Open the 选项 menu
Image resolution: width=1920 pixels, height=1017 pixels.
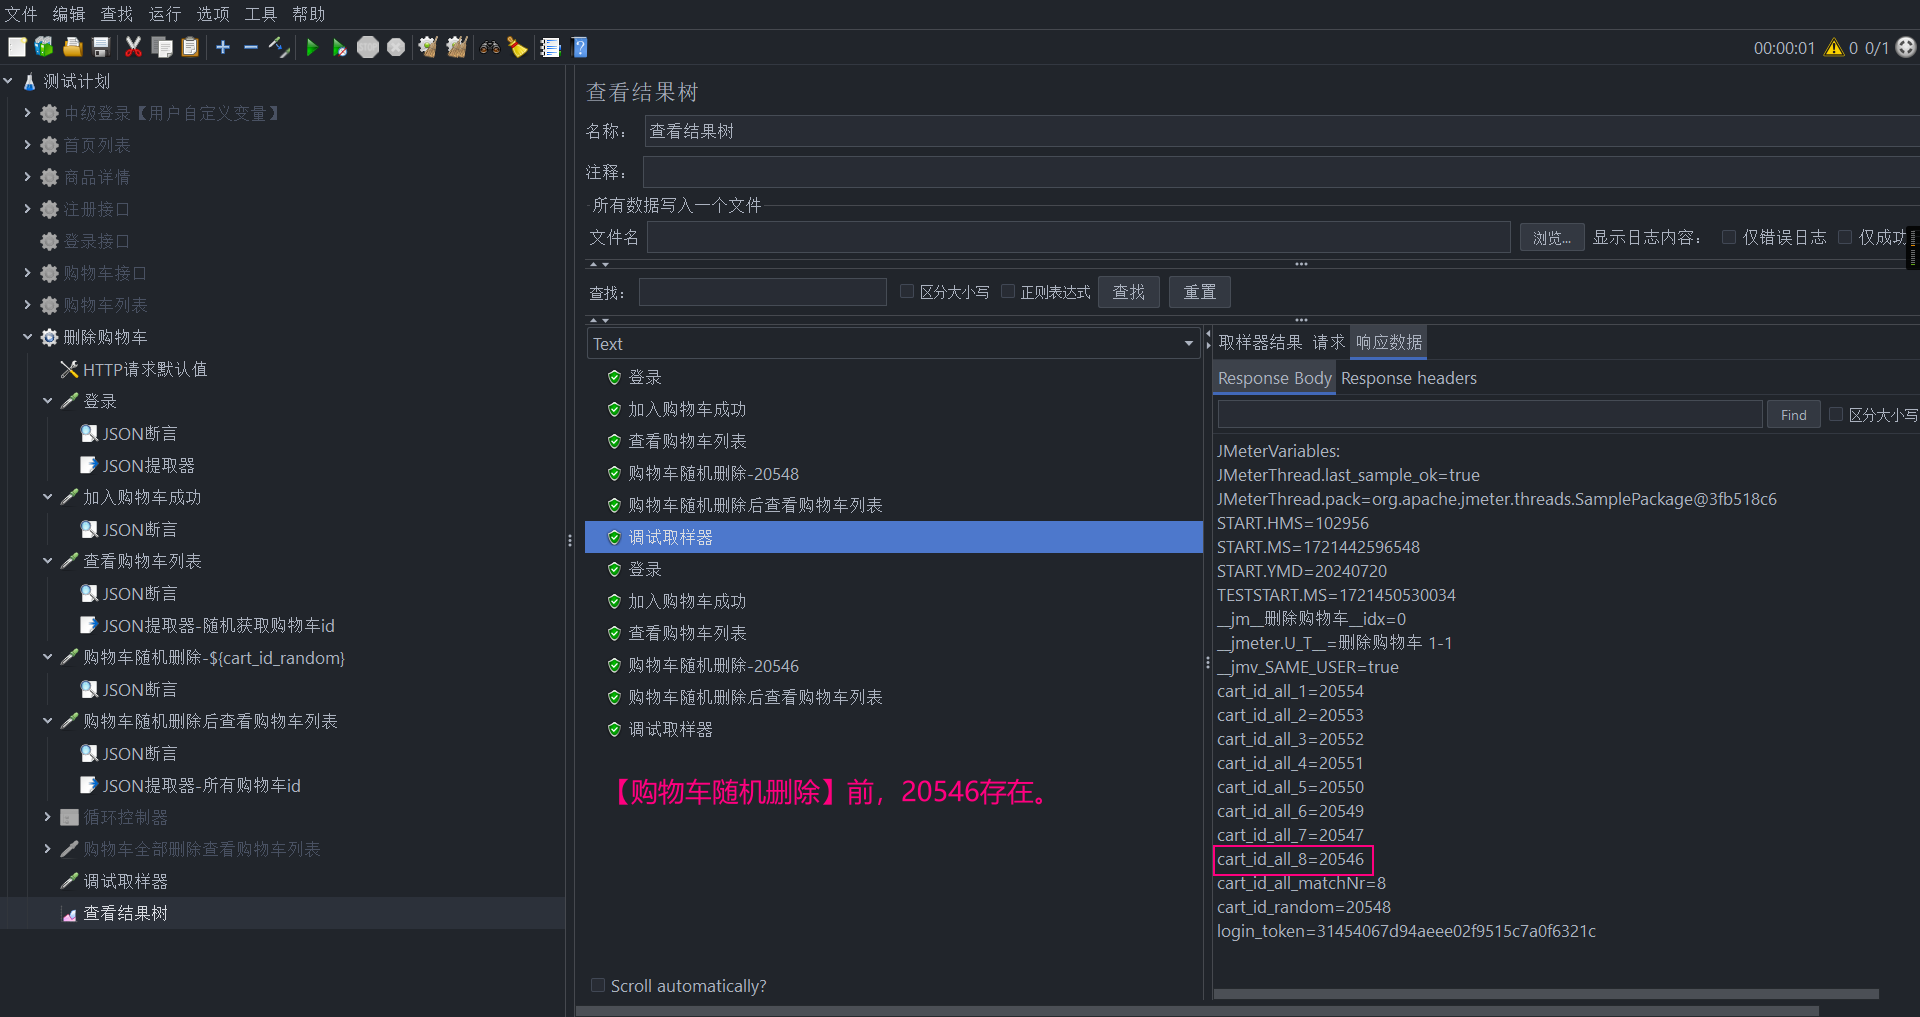[x=213, y=14]
